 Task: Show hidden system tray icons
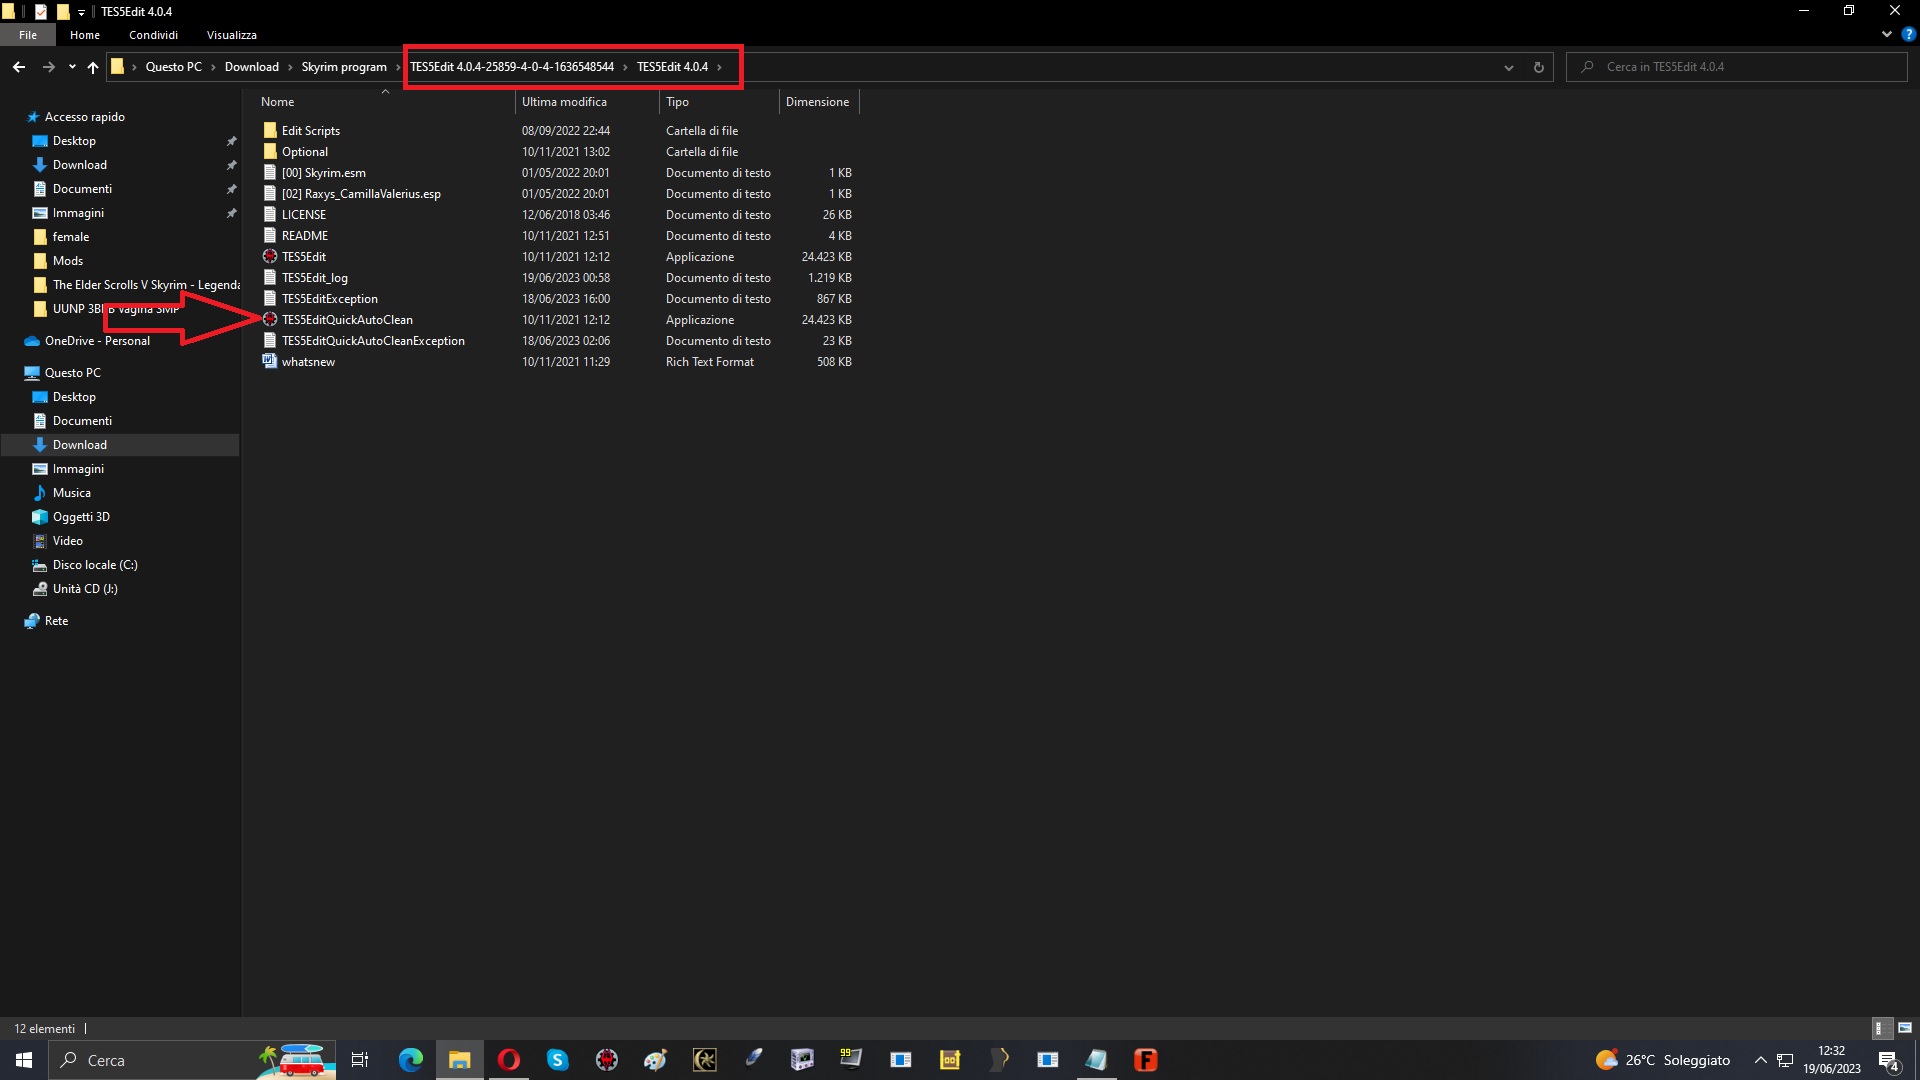pyautogui.click(x=1761, y=1060)
